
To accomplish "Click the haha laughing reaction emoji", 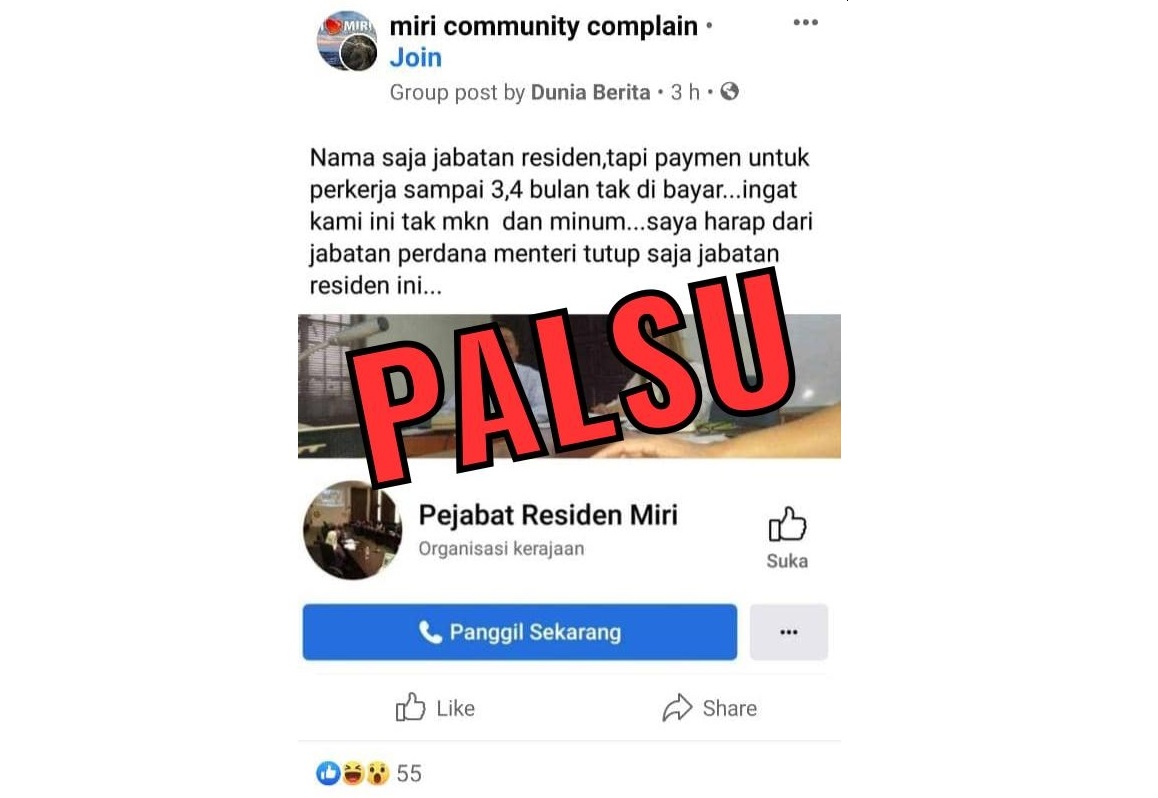I will [x=353, y=773].
